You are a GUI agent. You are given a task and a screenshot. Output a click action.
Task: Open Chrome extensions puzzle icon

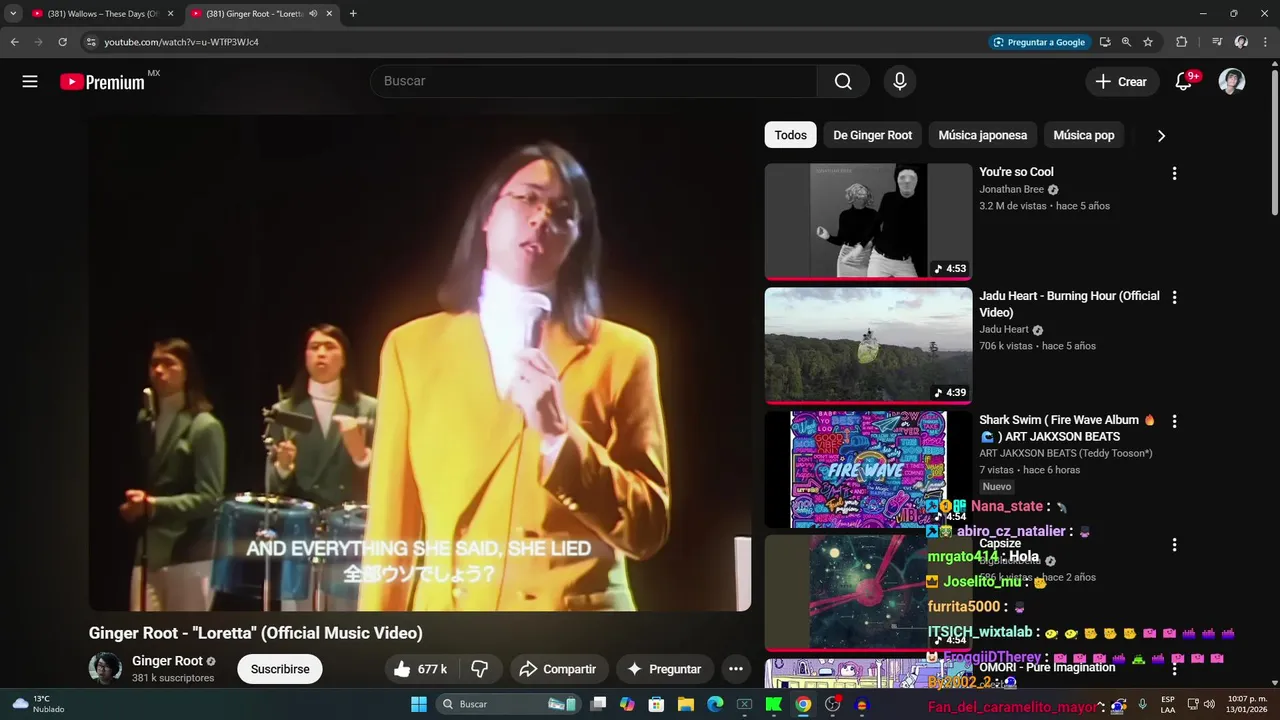click(x=1181, y=42)
